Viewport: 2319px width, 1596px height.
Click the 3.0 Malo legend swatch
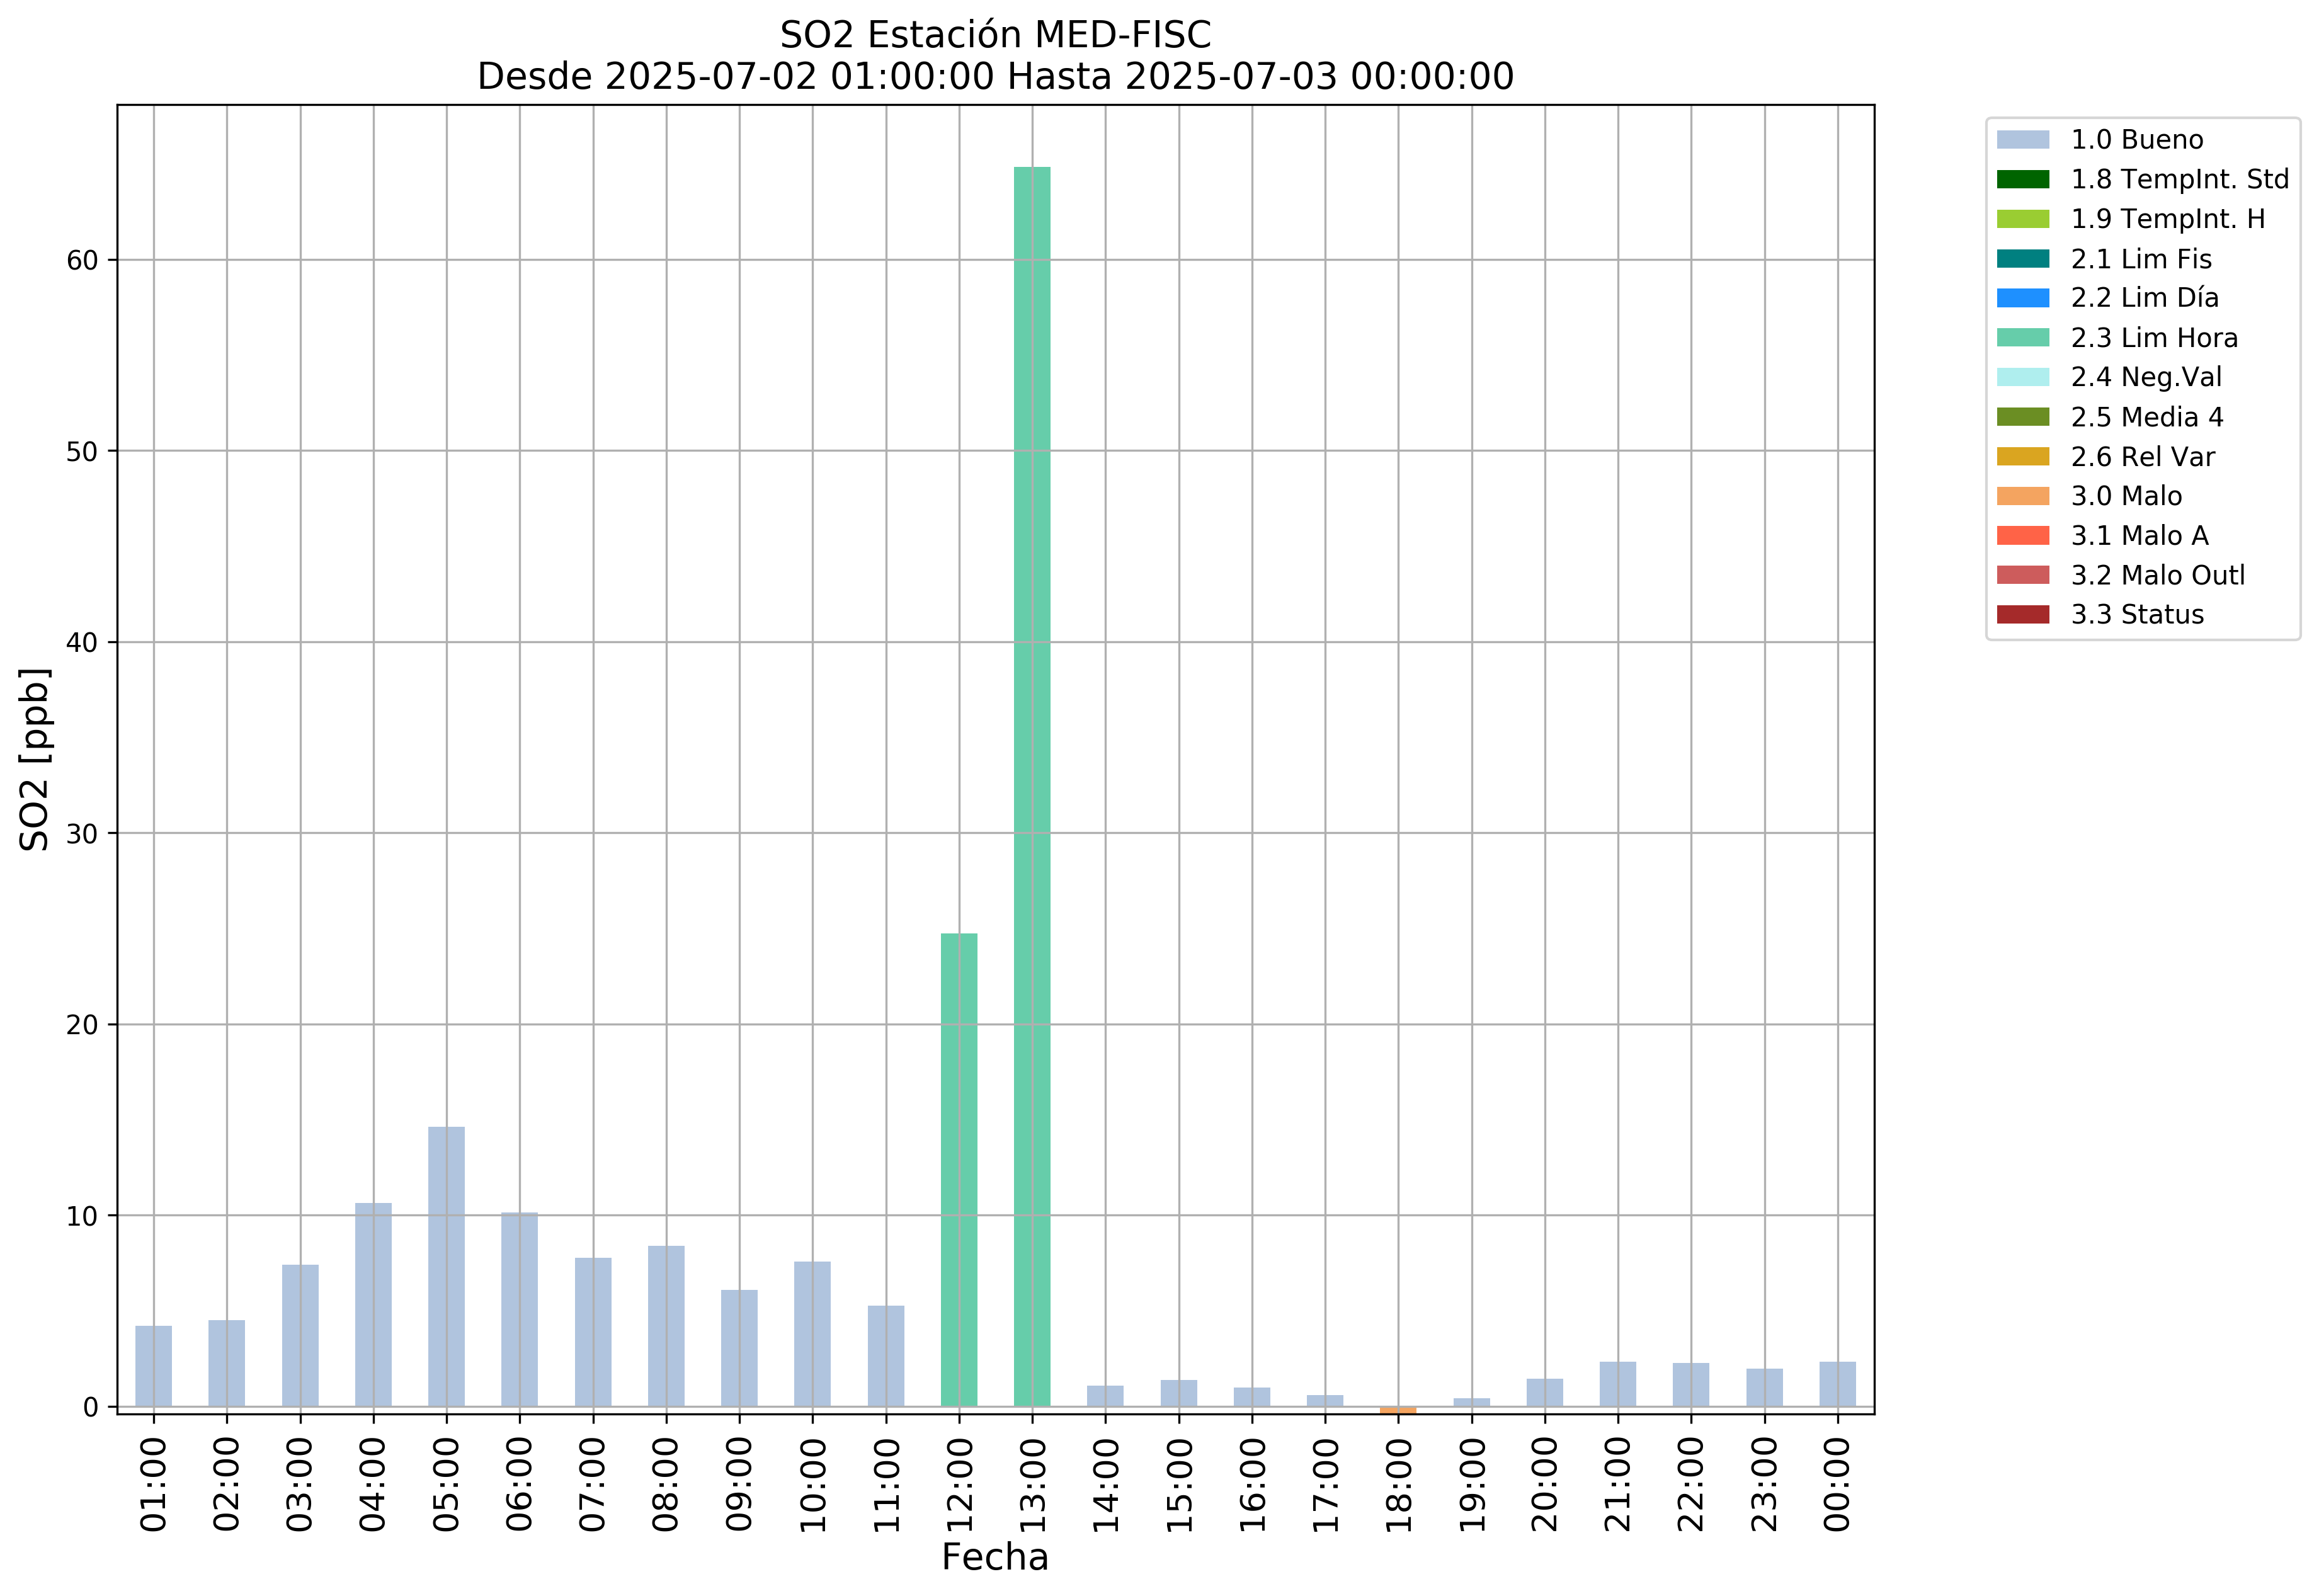[2022, 496]
